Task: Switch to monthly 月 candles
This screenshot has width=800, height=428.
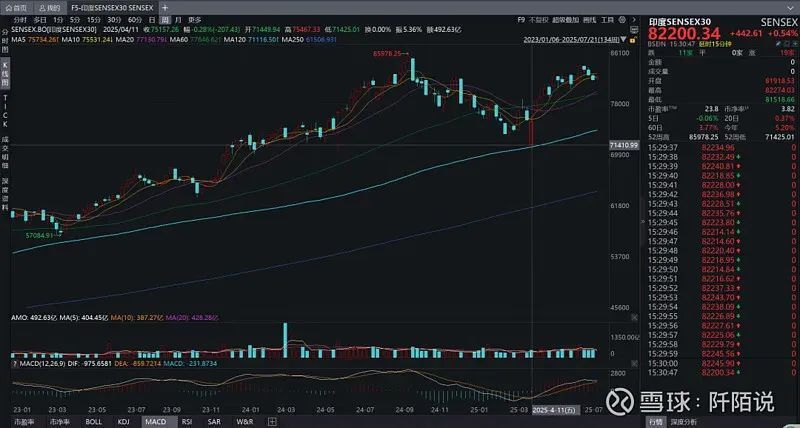Action: [x=178, y=20]
